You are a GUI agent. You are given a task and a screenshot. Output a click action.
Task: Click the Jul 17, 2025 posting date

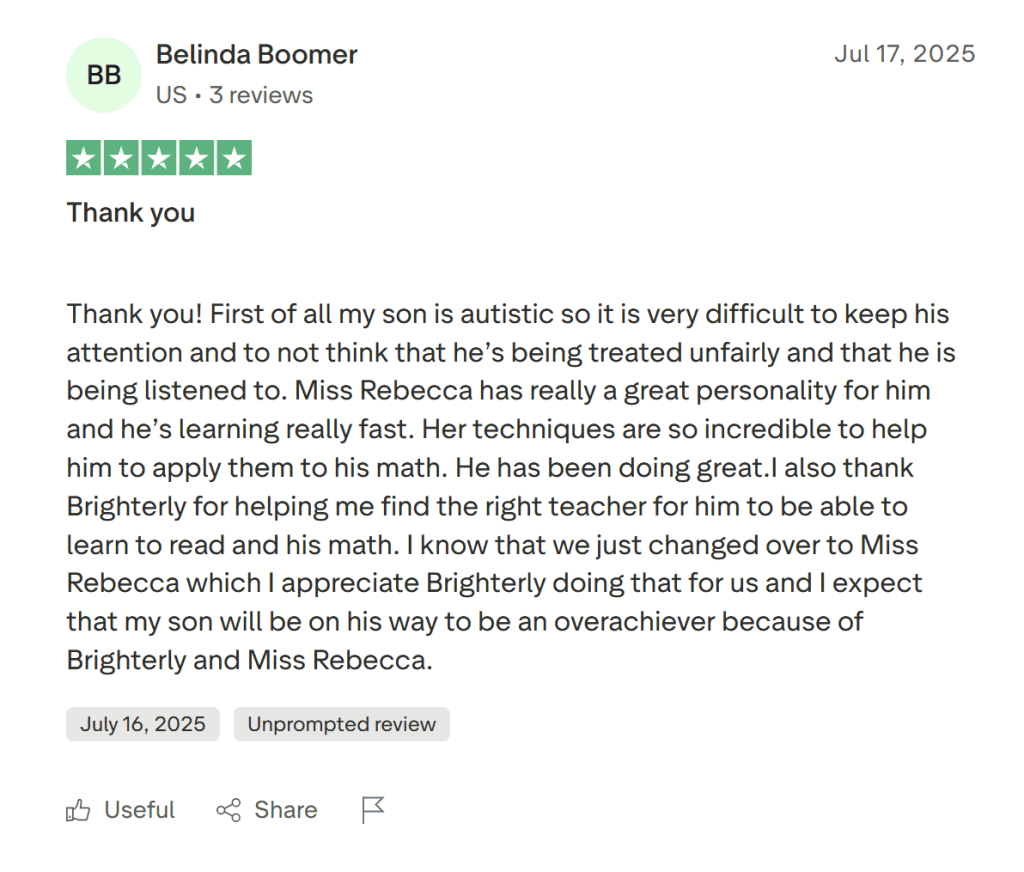click(904, 54)
